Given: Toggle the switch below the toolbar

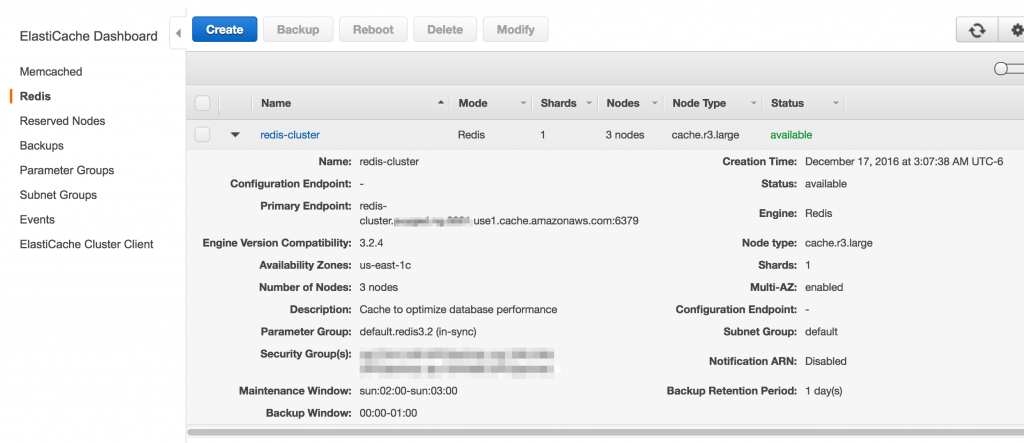Looking at the screenshot, I should point(1008,69).
